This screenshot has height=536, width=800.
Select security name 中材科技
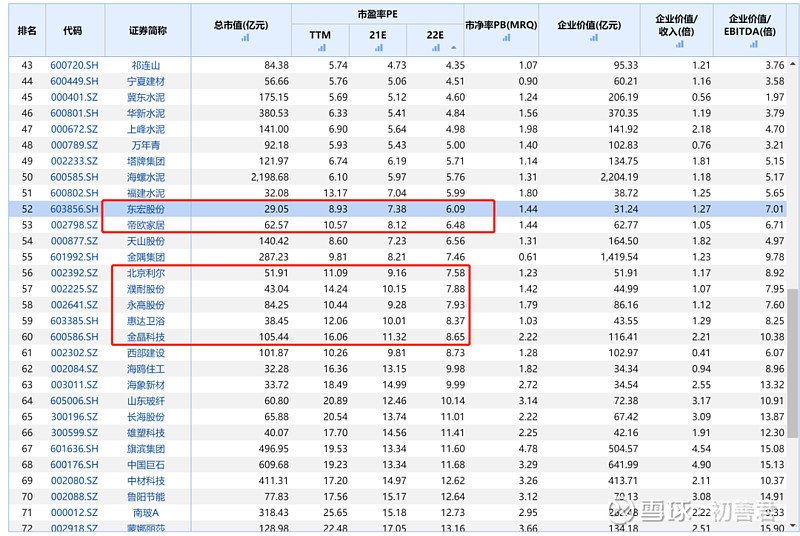click(146, 480)
